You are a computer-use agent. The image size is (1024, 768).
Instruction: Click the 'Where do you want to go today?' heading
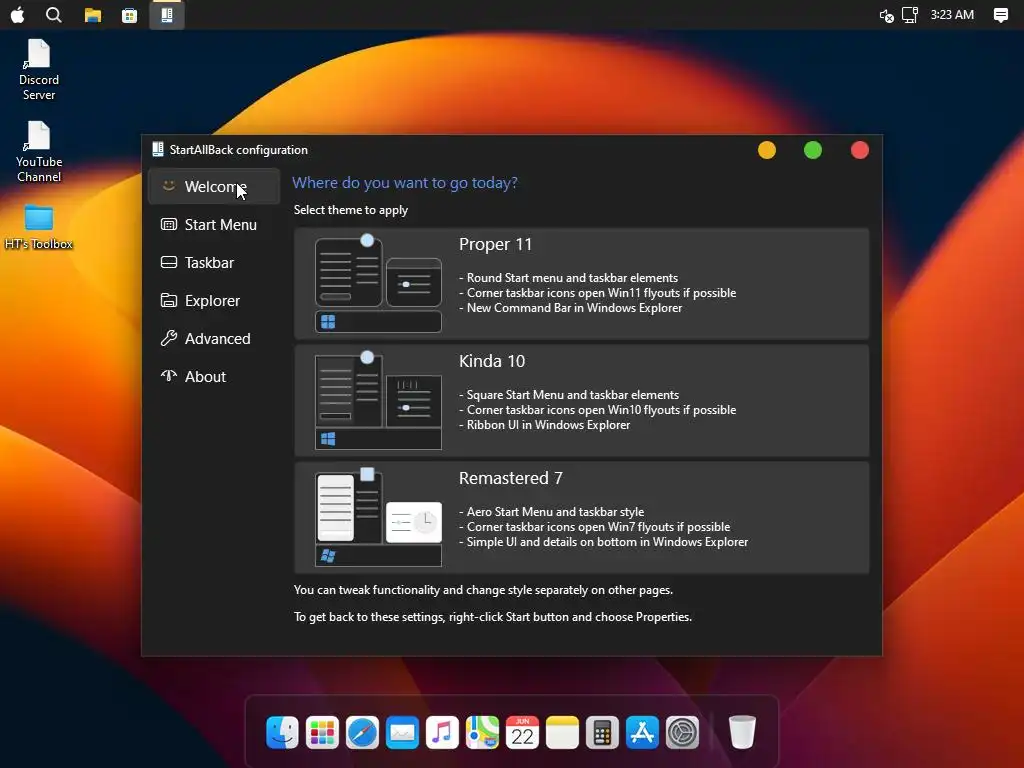(405, 183)
